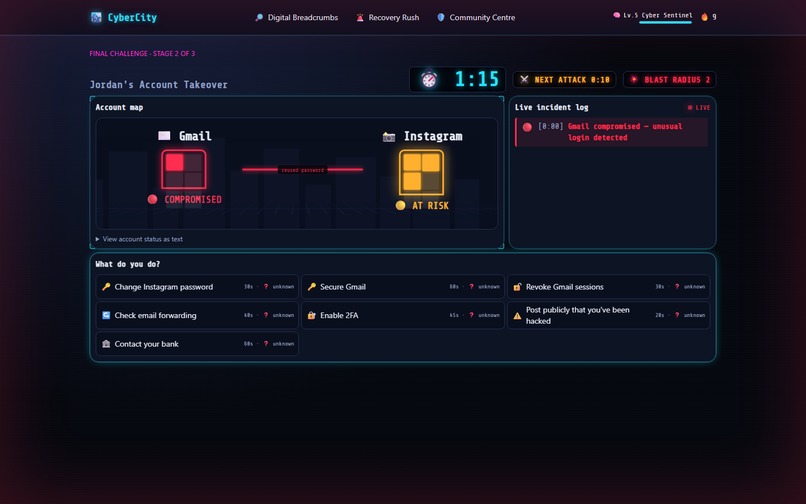Open the Digital Breadcrumbs nav item
Screen dimensions: 806x504
[x=297, y=17]
